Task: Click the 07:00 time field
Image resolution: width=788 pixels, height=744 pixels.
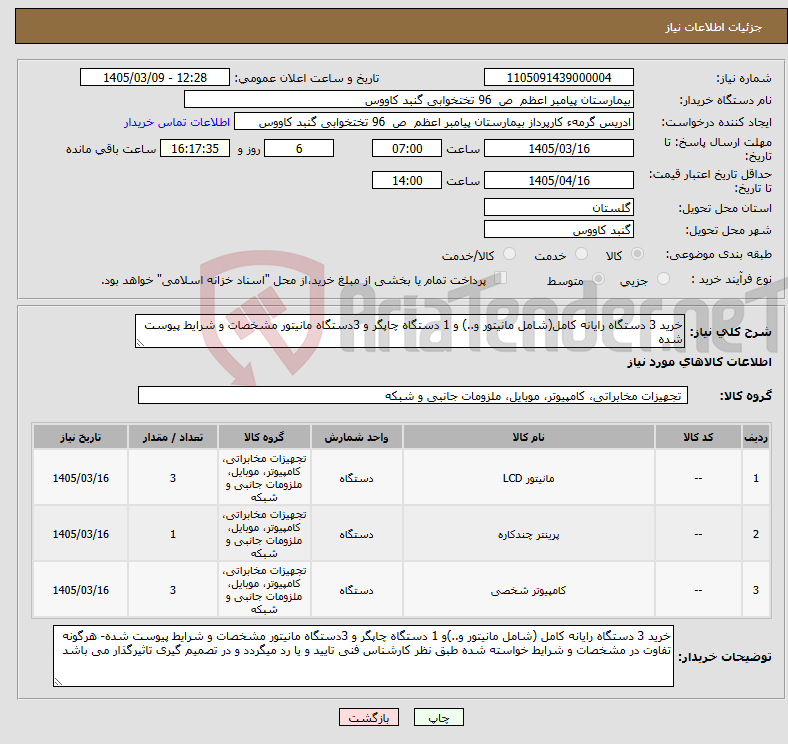Action: (x=407, y=148)
